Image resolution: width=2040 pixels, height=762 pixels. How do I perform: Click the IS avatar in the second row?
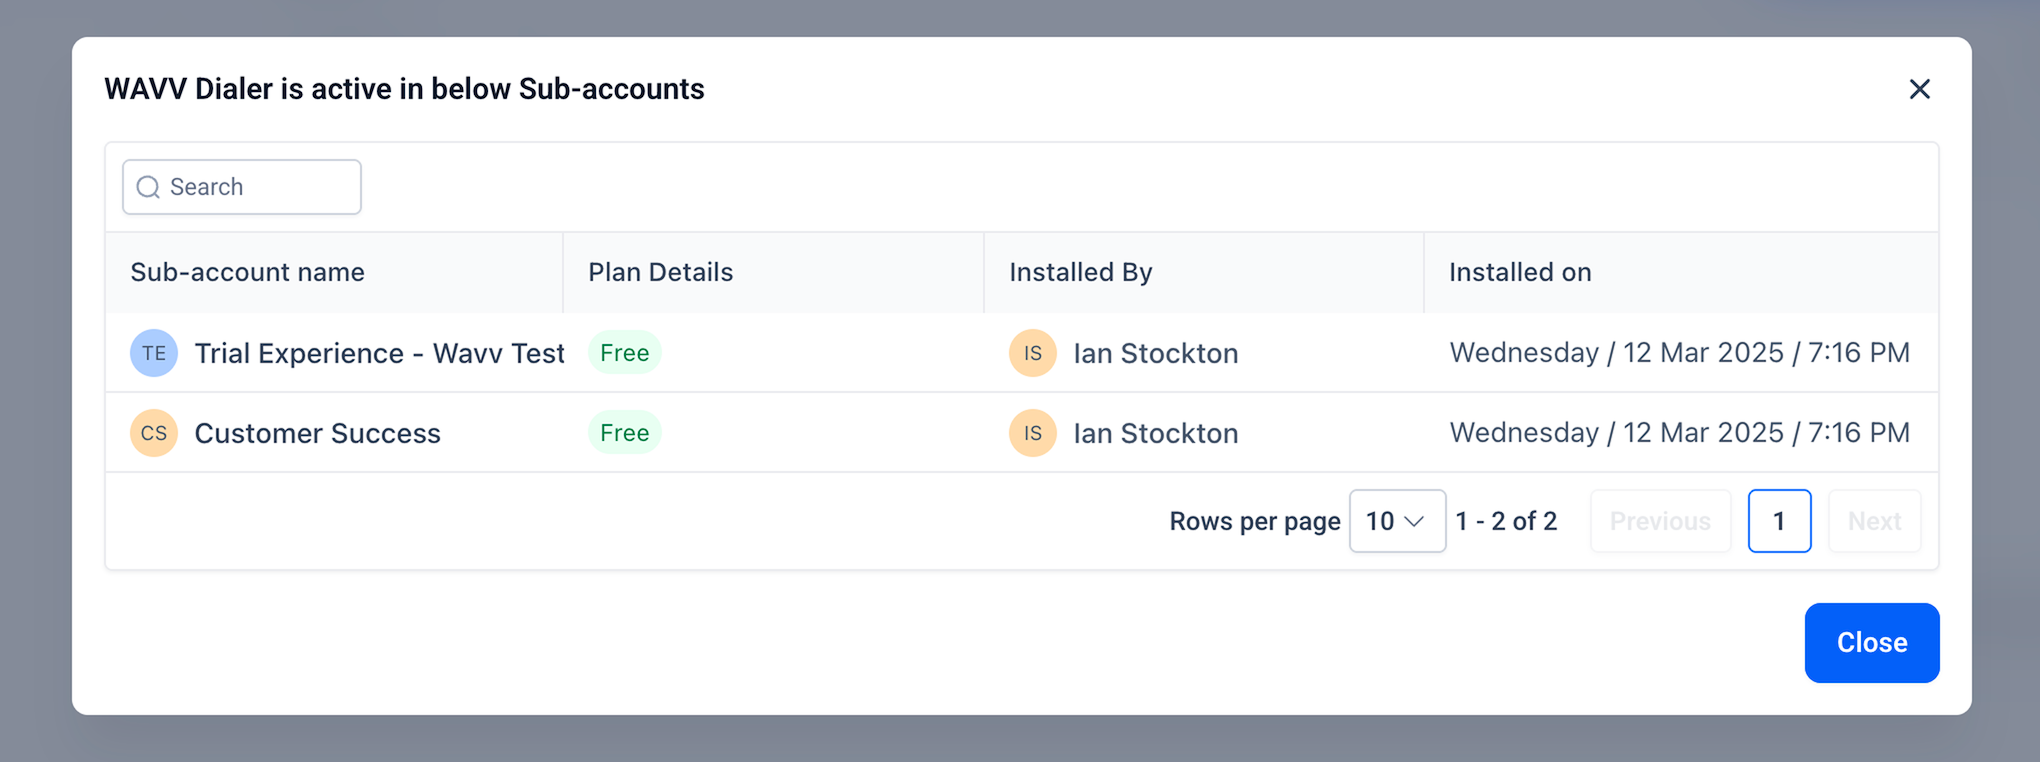click(x=1033, y=433)
